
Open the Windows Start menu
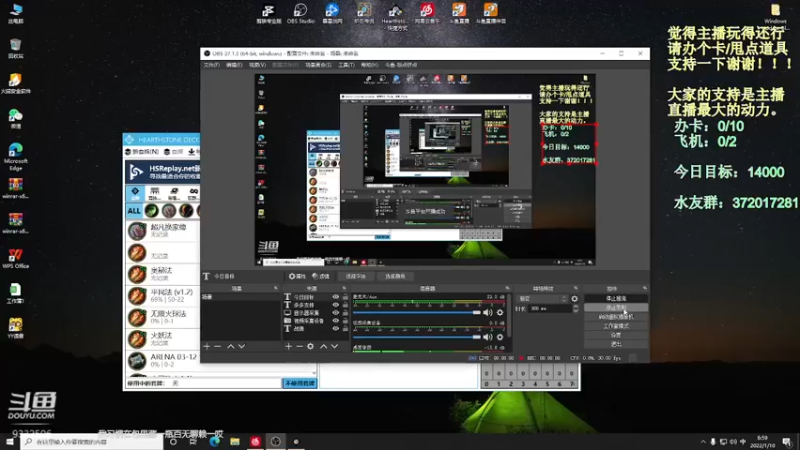10,441
